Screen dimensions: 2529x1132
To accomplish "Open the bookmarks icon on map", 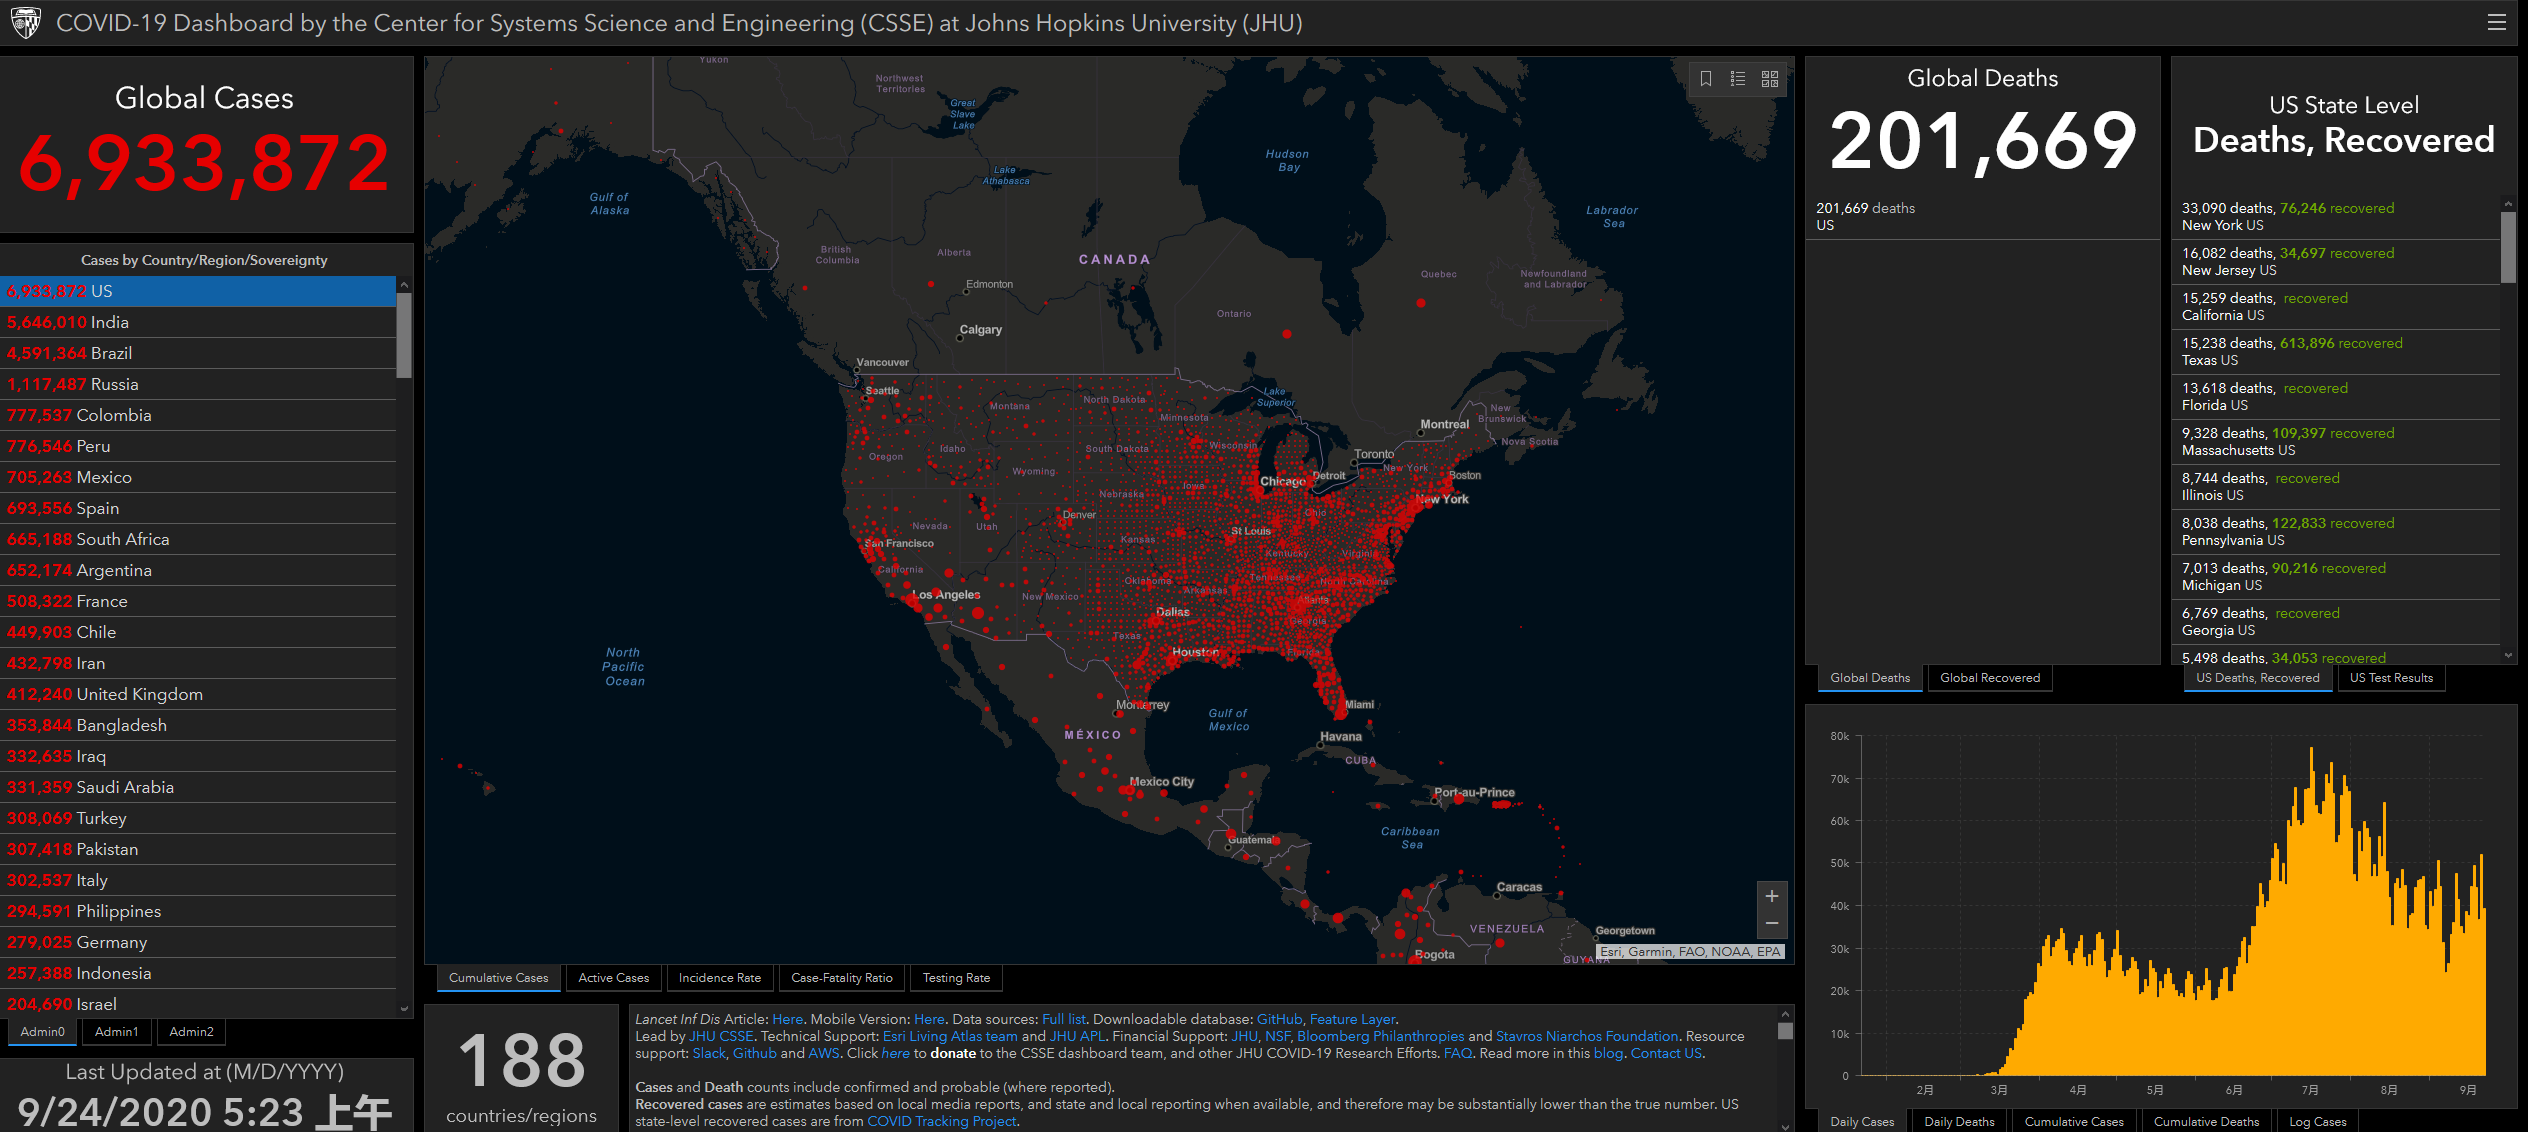I will (x=1706, y=78).
